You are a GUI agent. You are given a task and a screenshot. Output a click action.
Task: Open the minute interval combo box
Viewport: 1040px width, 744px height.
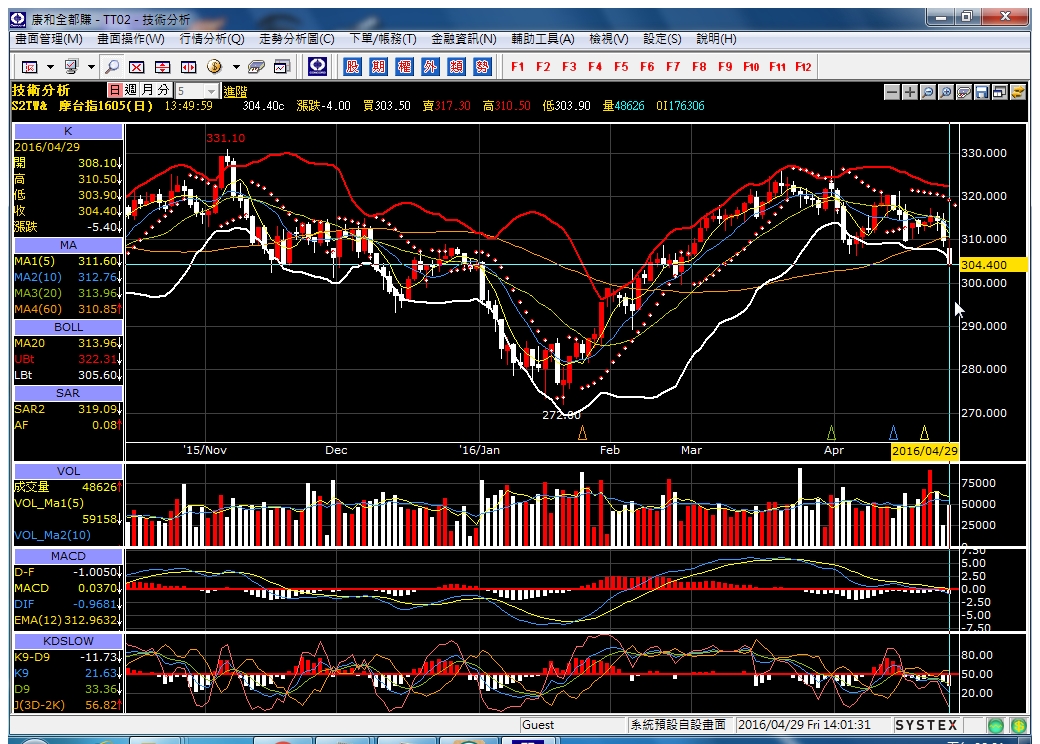point(197,90)
